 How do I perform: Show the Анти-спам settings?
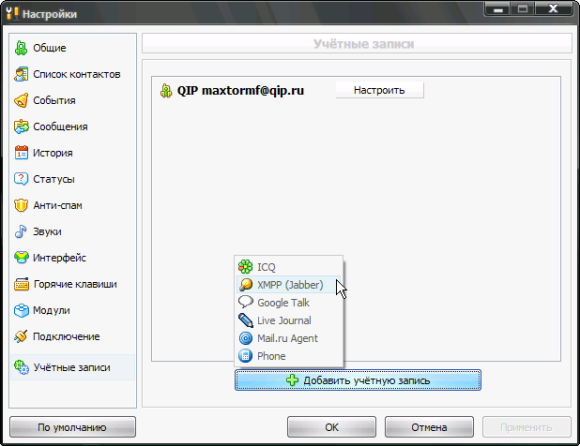[x=72, y=205]
